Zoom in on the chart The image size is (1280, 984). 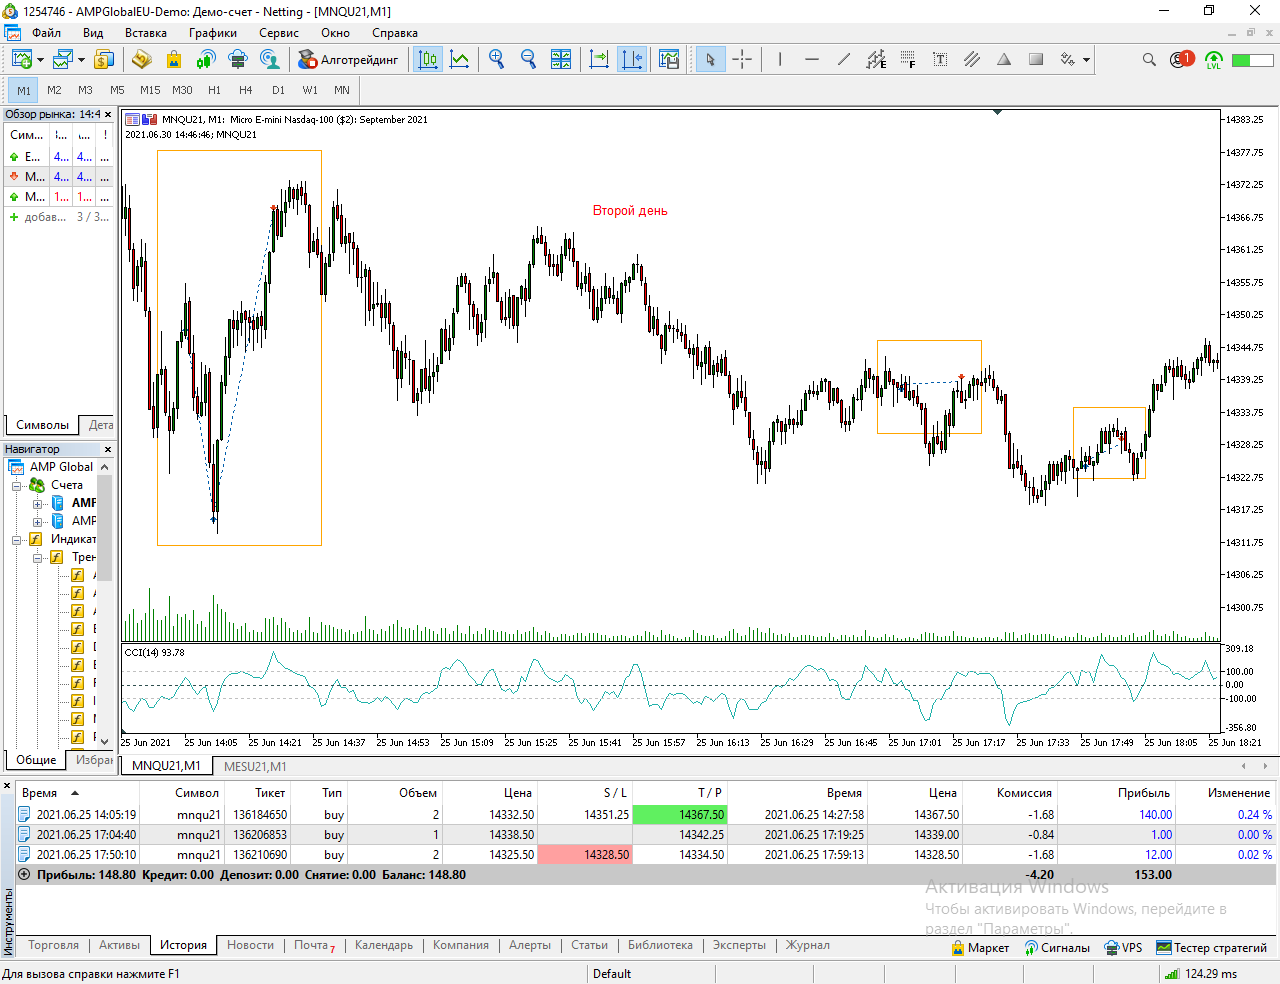point(497,60)
